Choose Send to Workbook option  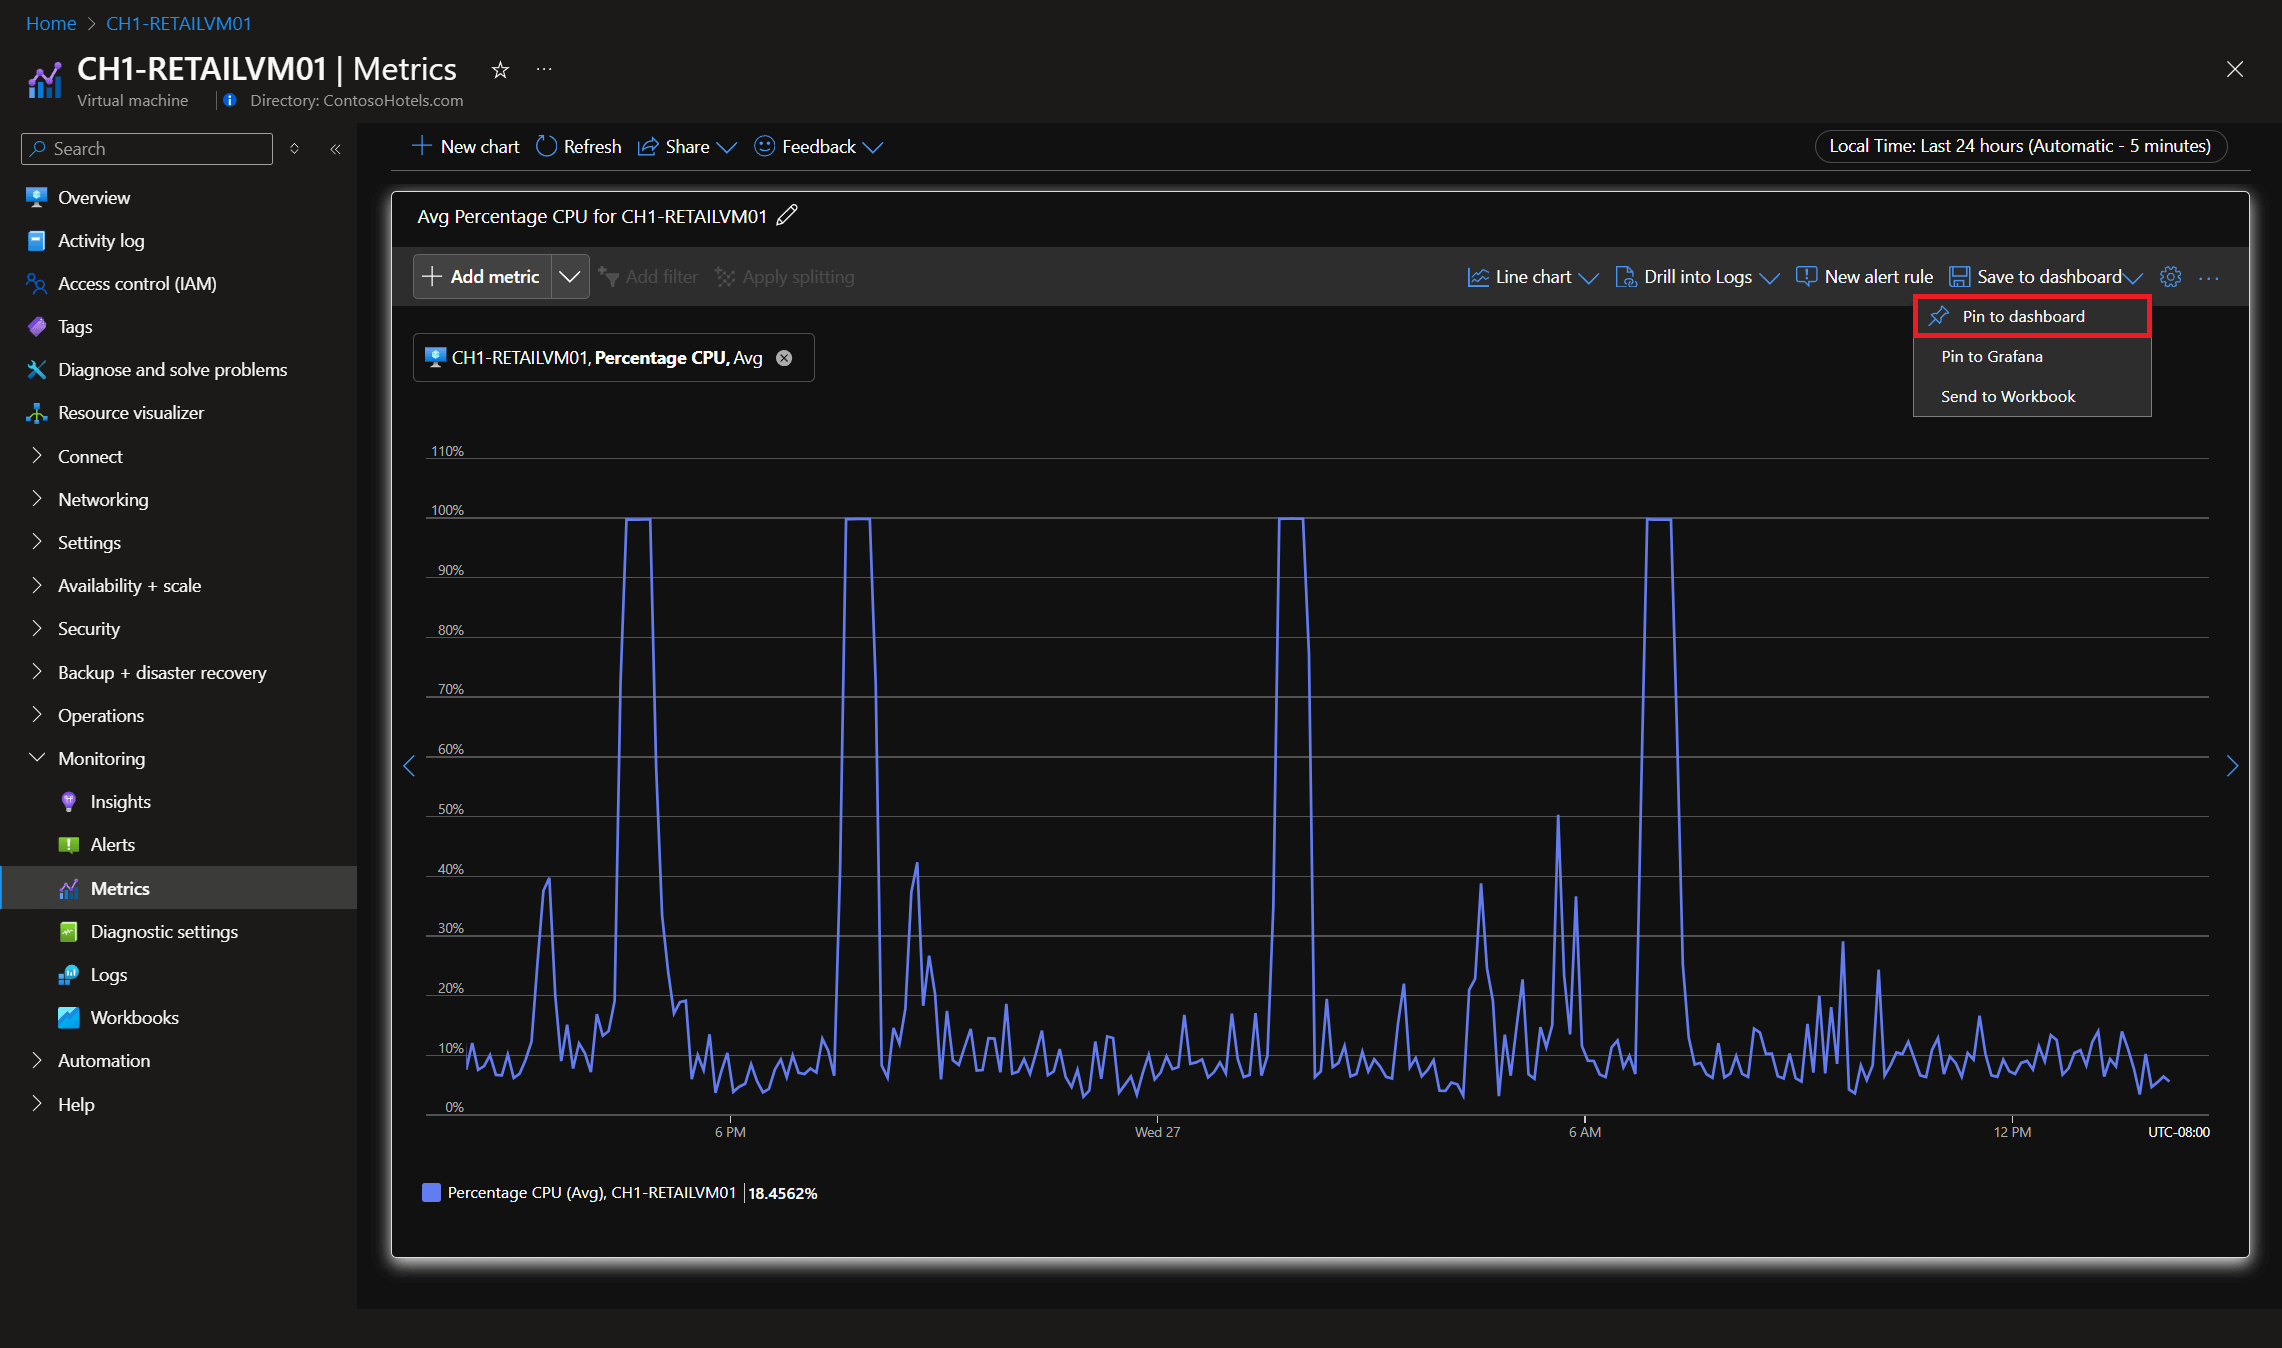2007,396
